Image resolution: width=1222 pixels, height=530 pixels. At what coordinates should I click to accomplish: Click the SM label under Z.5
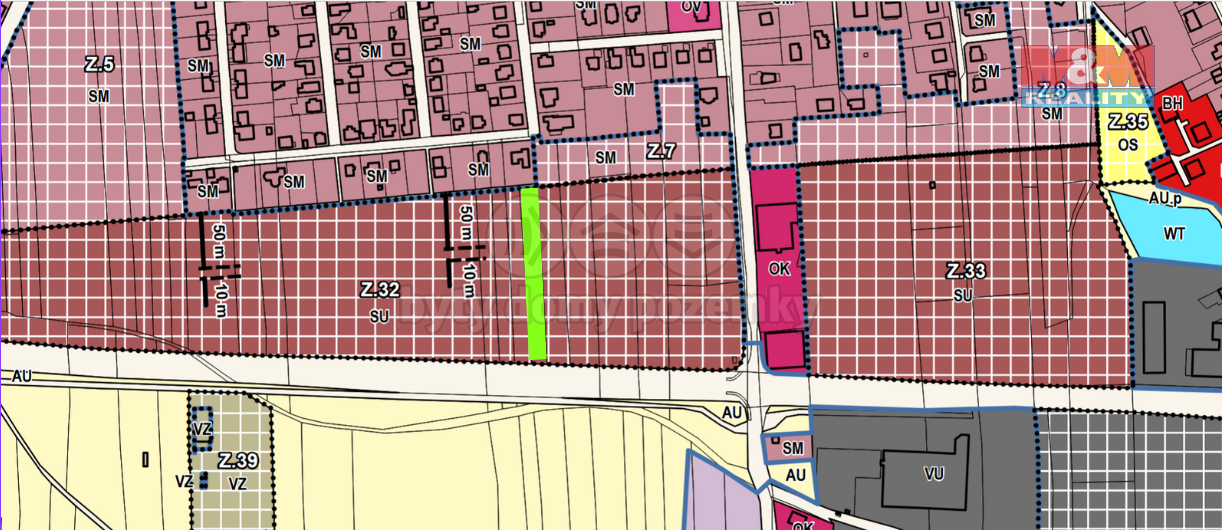(98, 96)
